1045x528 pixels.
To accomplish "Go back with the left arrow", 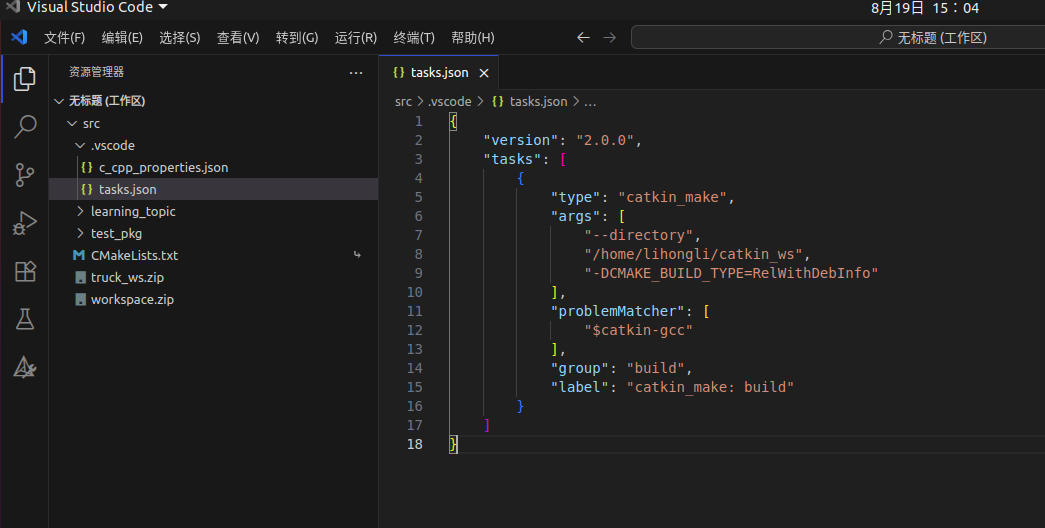I will point(583,37).
